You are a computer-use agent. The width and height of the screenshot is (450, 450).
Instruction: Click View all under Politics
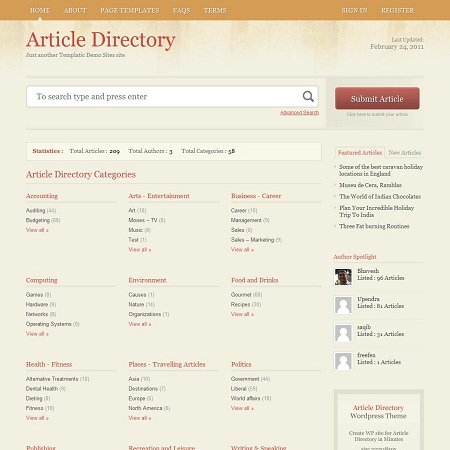(x=242, y=408)
